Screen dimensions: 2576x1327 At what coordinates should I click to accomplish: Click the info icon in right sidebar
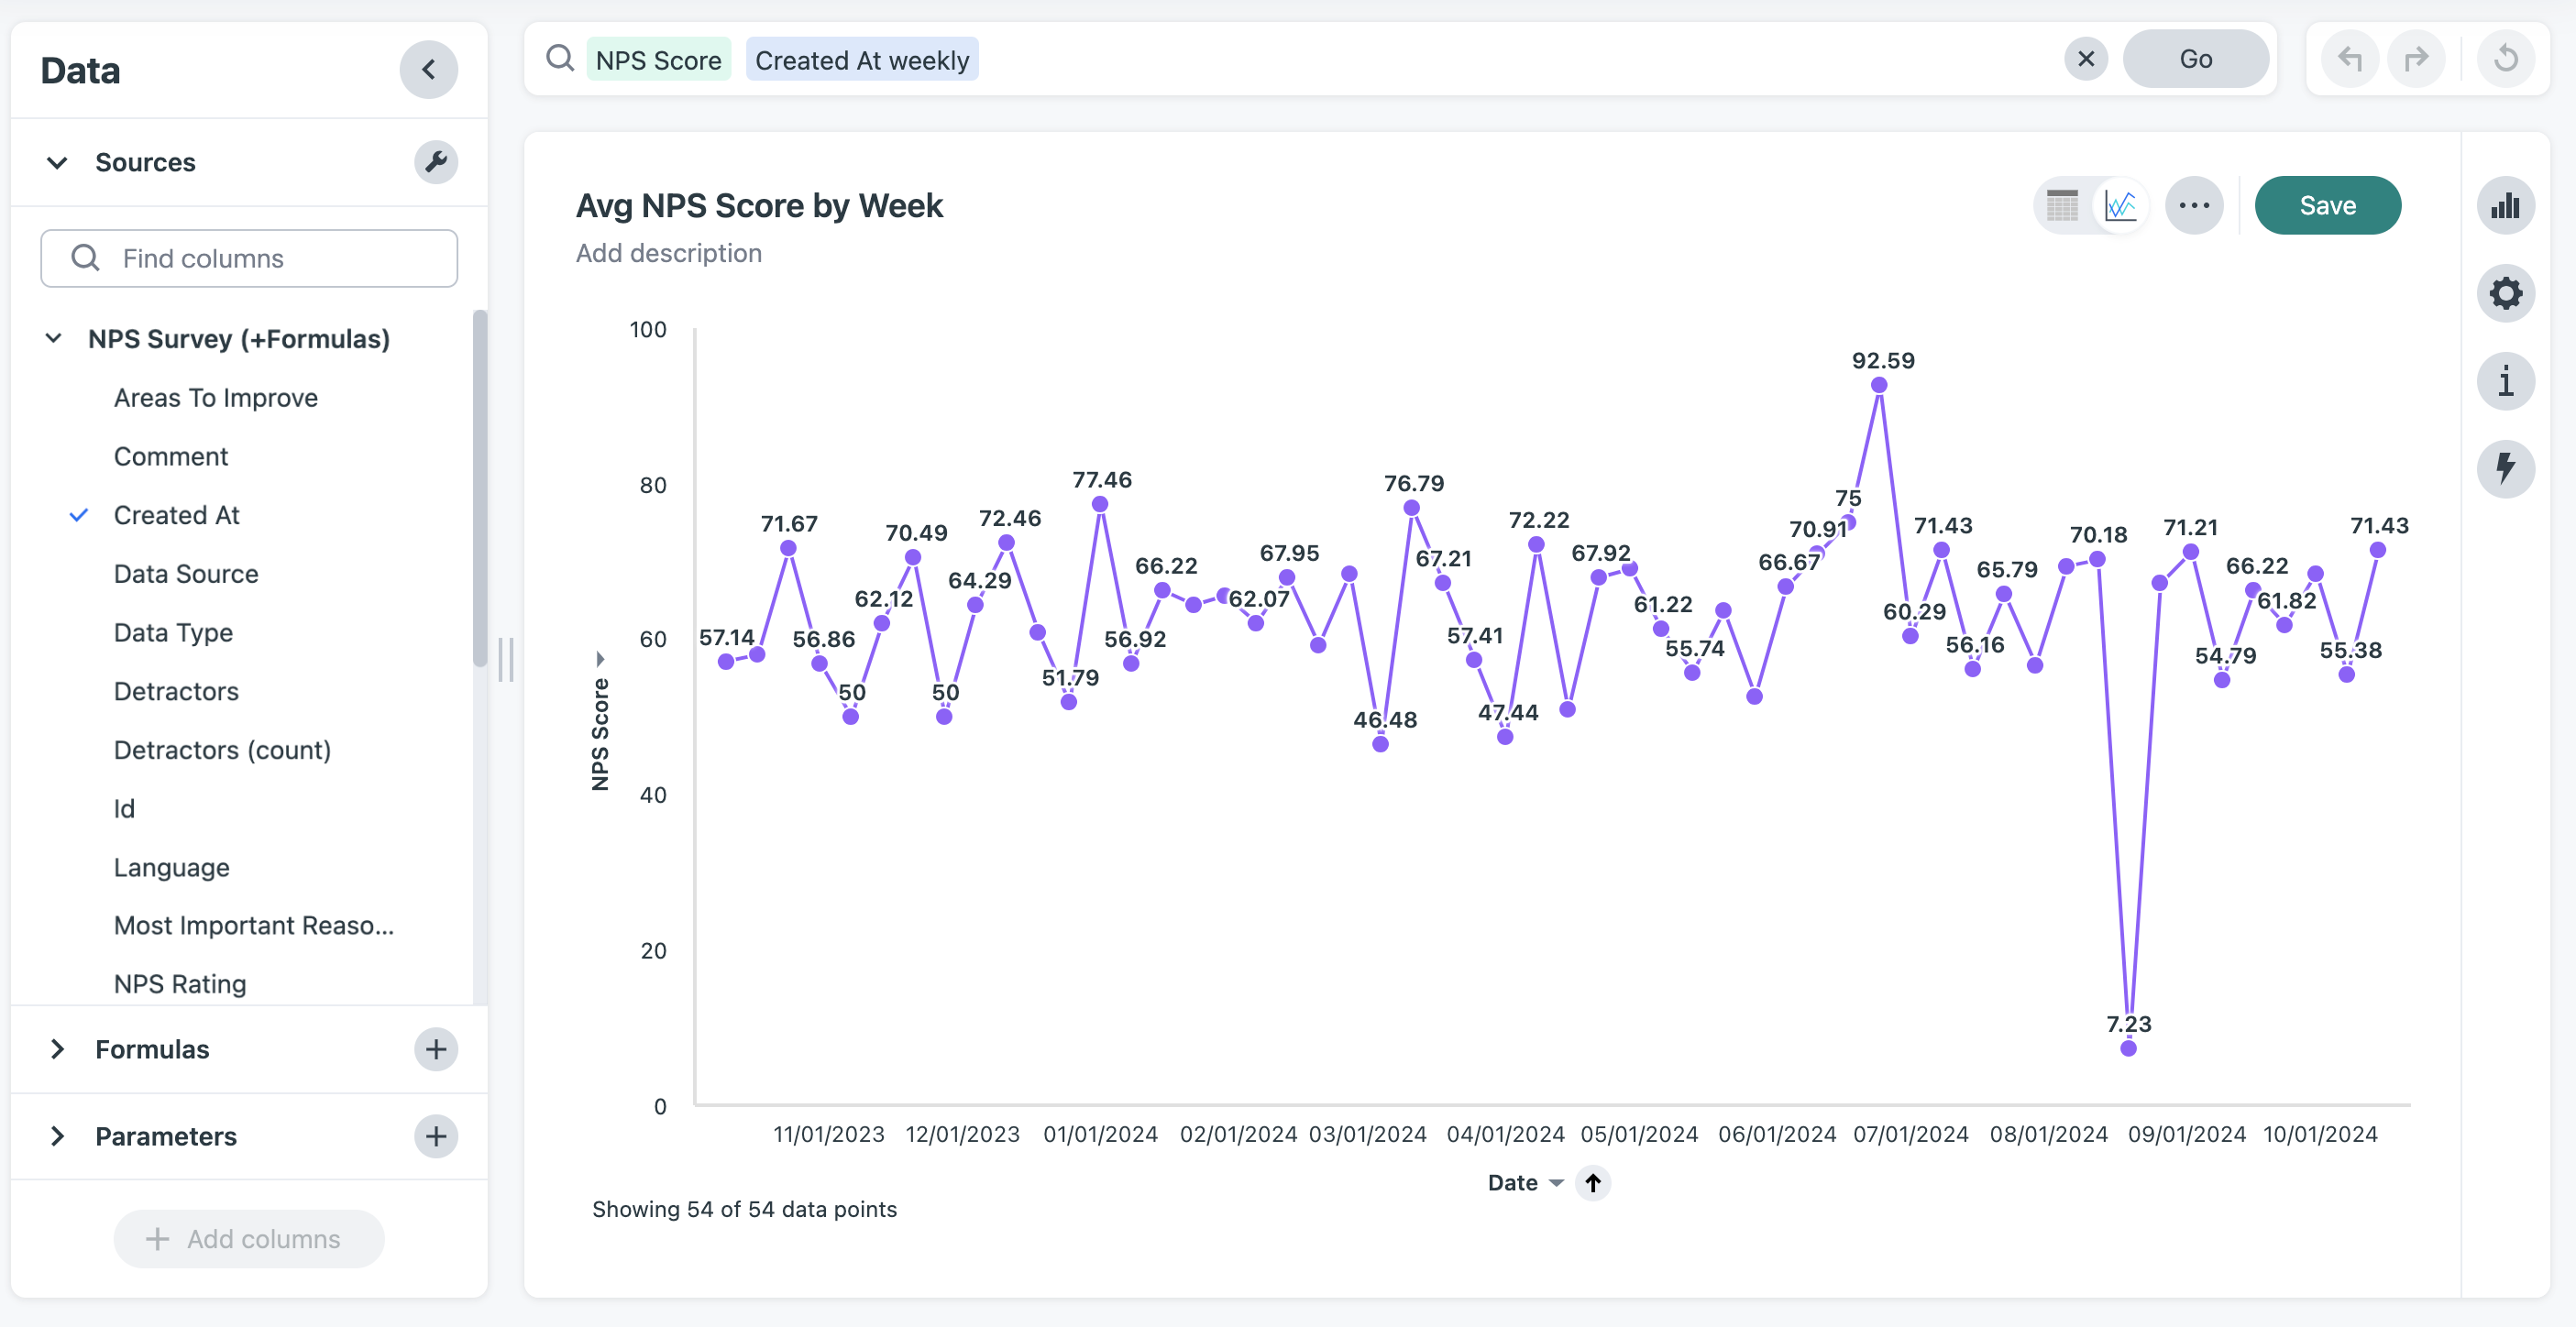coord(2504,381)
